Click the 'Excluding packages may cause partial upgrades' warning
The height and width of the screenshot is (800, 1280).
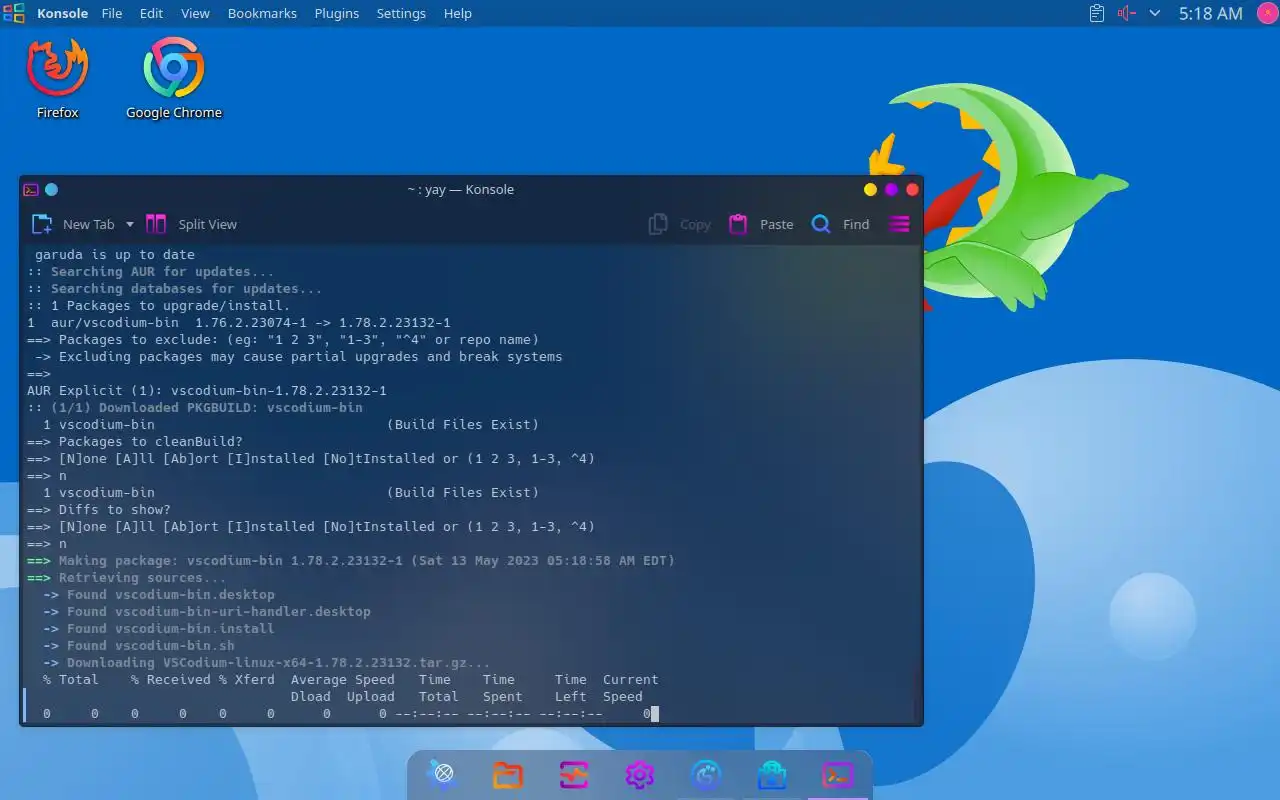[298, 357]
